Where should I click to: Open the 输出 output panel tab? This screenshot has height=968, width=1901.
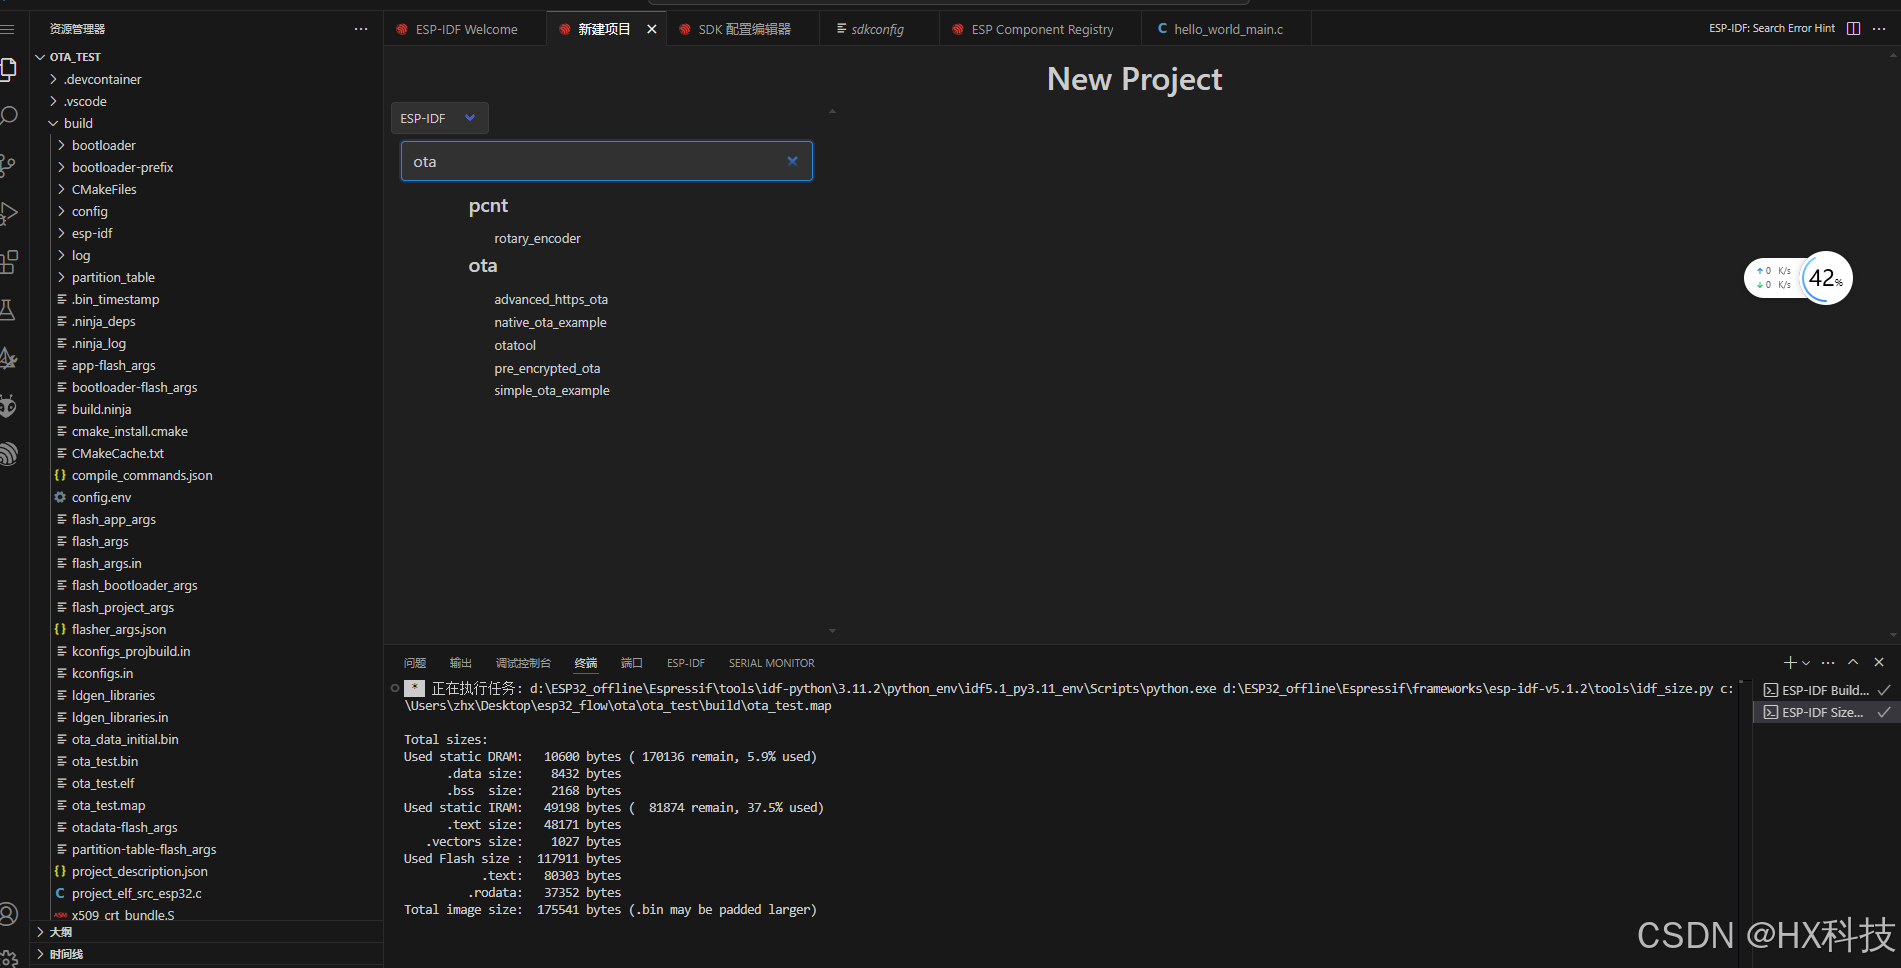(x=461, y=663)
